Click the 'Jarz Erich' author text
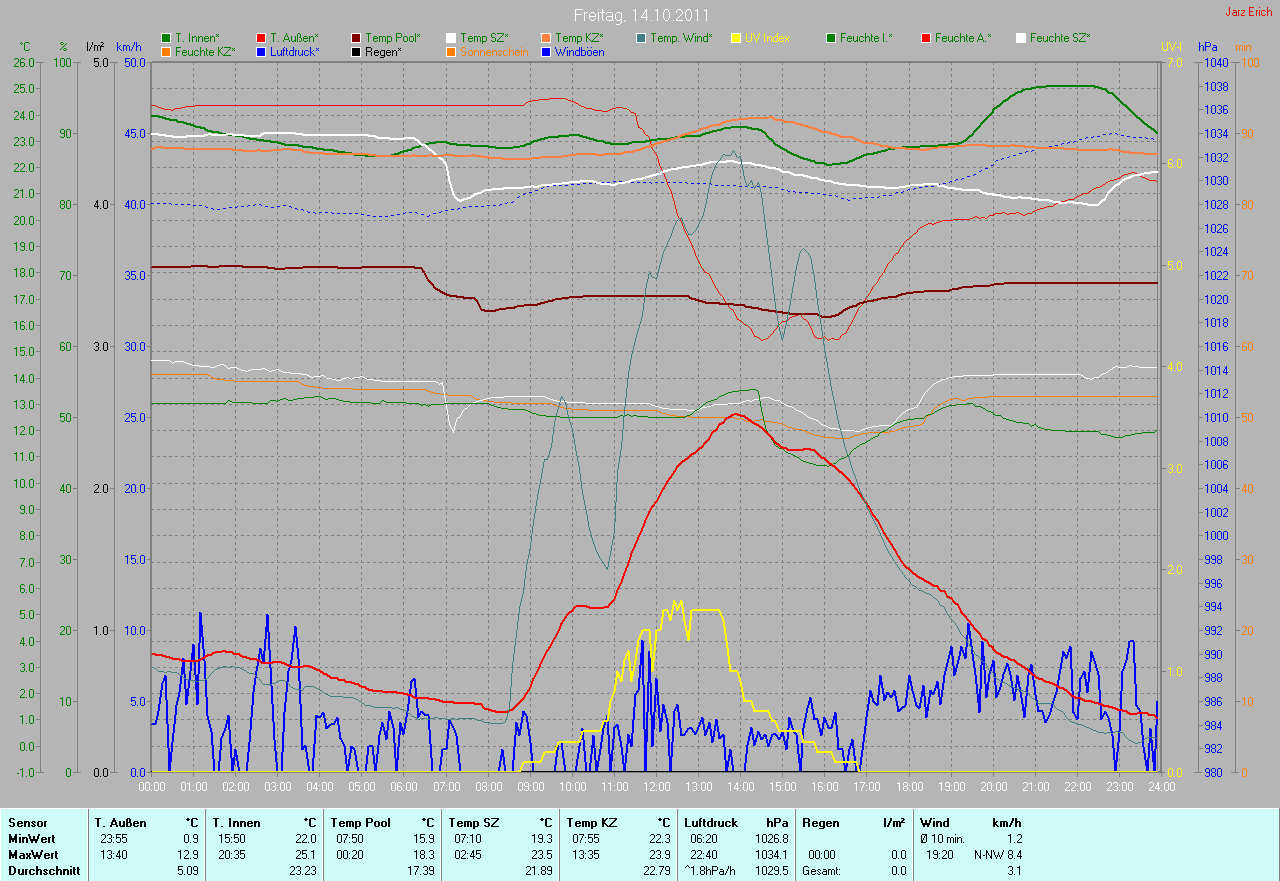Image resolution: width=1280 pixels, height=881 pixels. [x=1249, y=12]
